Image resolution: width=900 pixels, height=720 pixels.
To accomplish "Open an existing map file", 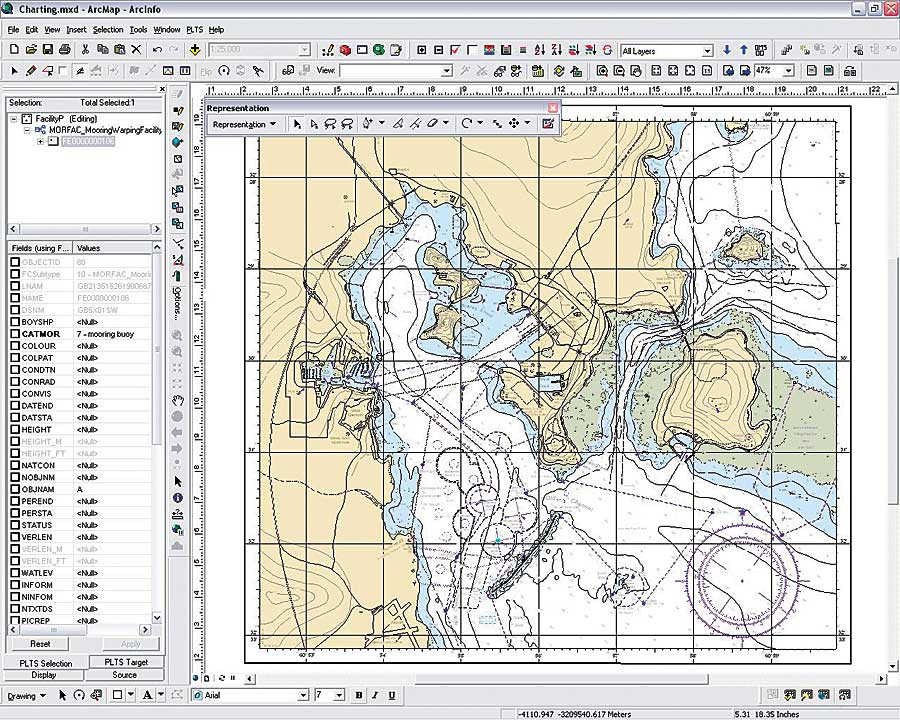I will [x=32, y=50].
